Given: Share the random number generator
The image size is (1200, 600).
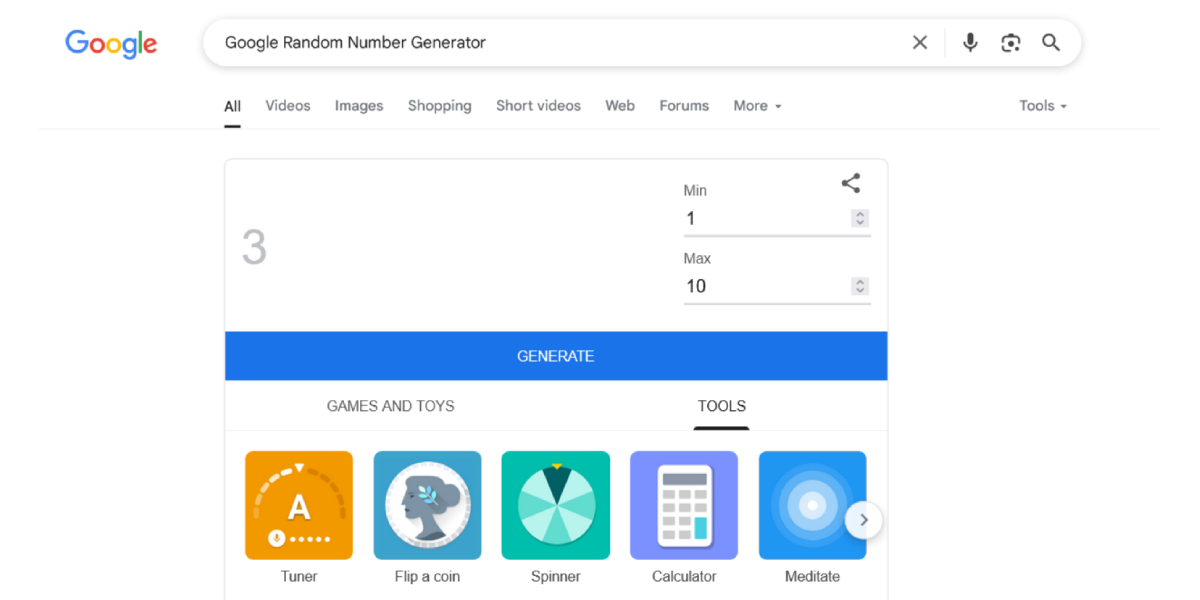Looking at the screenshot, I should (850, 183).
